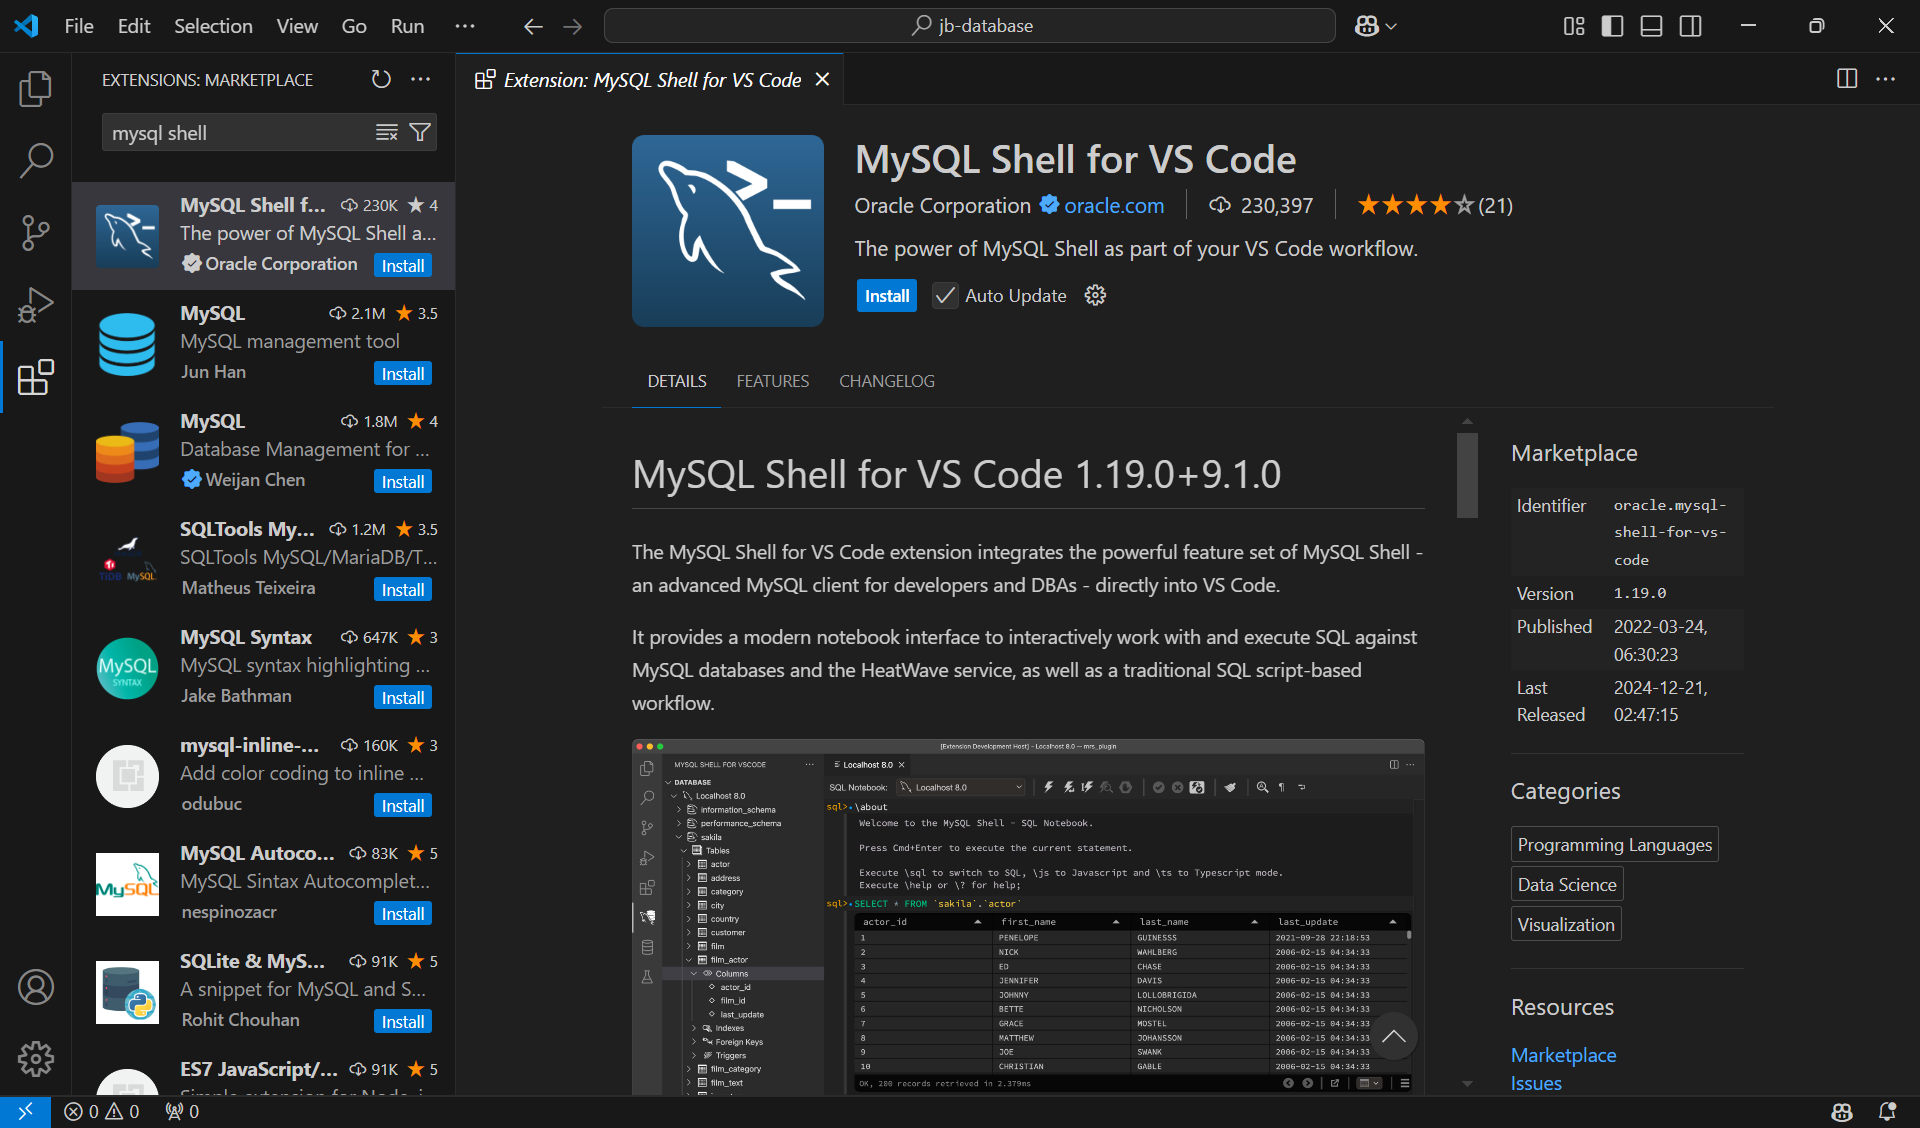
Task: Open the Source Control view
Action: click(36, 232)
